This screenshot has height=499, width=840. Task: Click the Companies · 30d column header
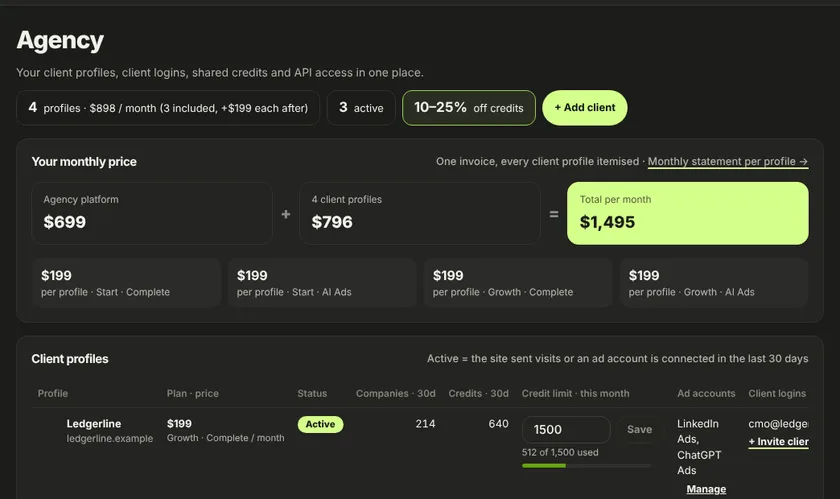click(395, 393)
